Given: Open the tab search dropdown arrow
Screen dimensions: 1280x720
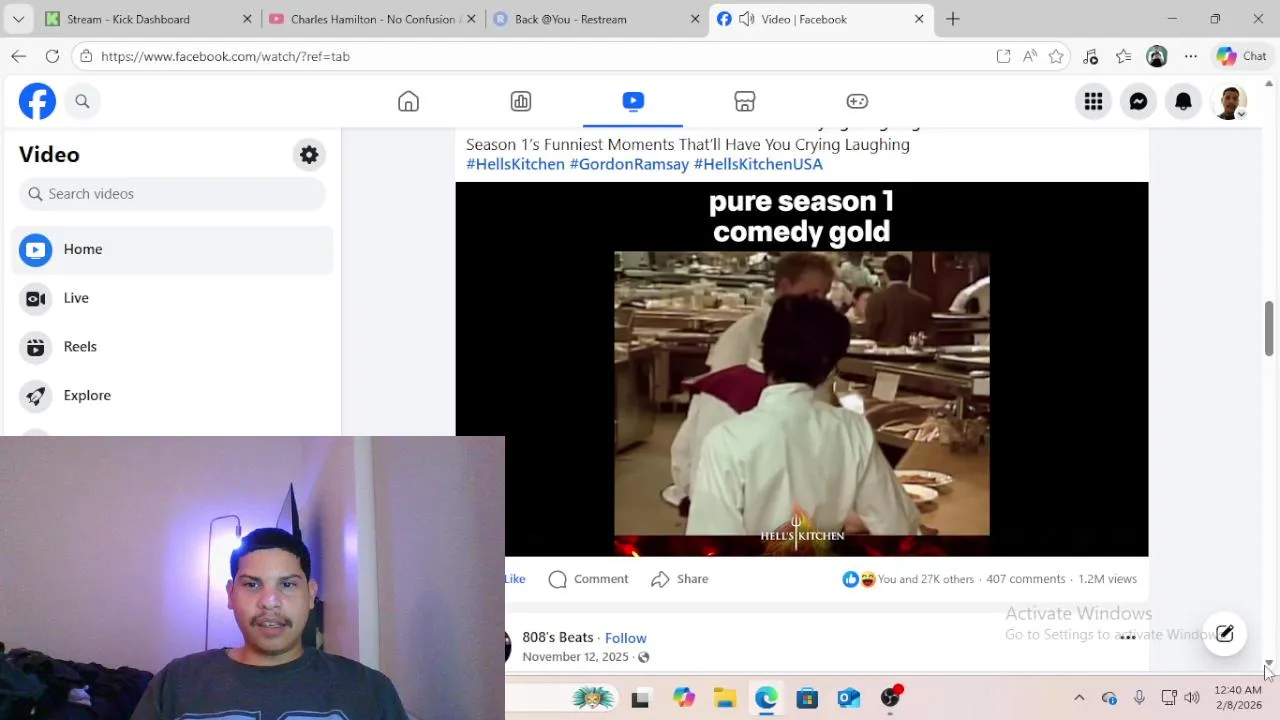Looking at the screenshot, I should pyautogui.click(x=18, y=19).
